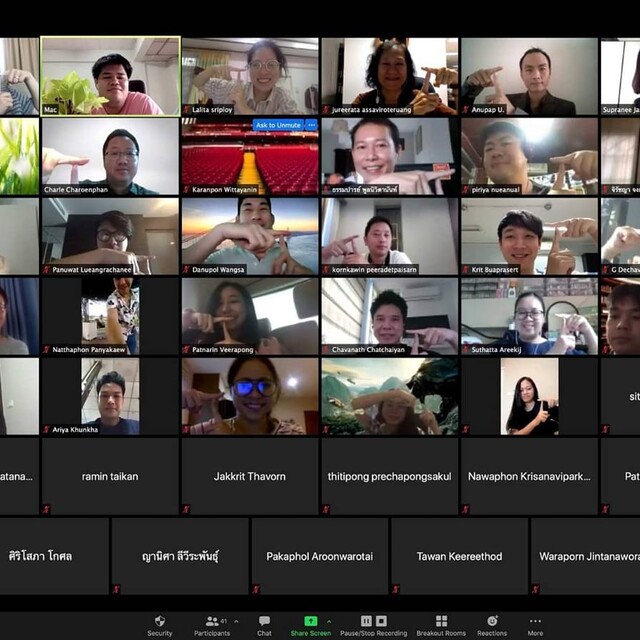
Task: Select Patnarin Veerapong's video tile
Action: click(250, 316)
